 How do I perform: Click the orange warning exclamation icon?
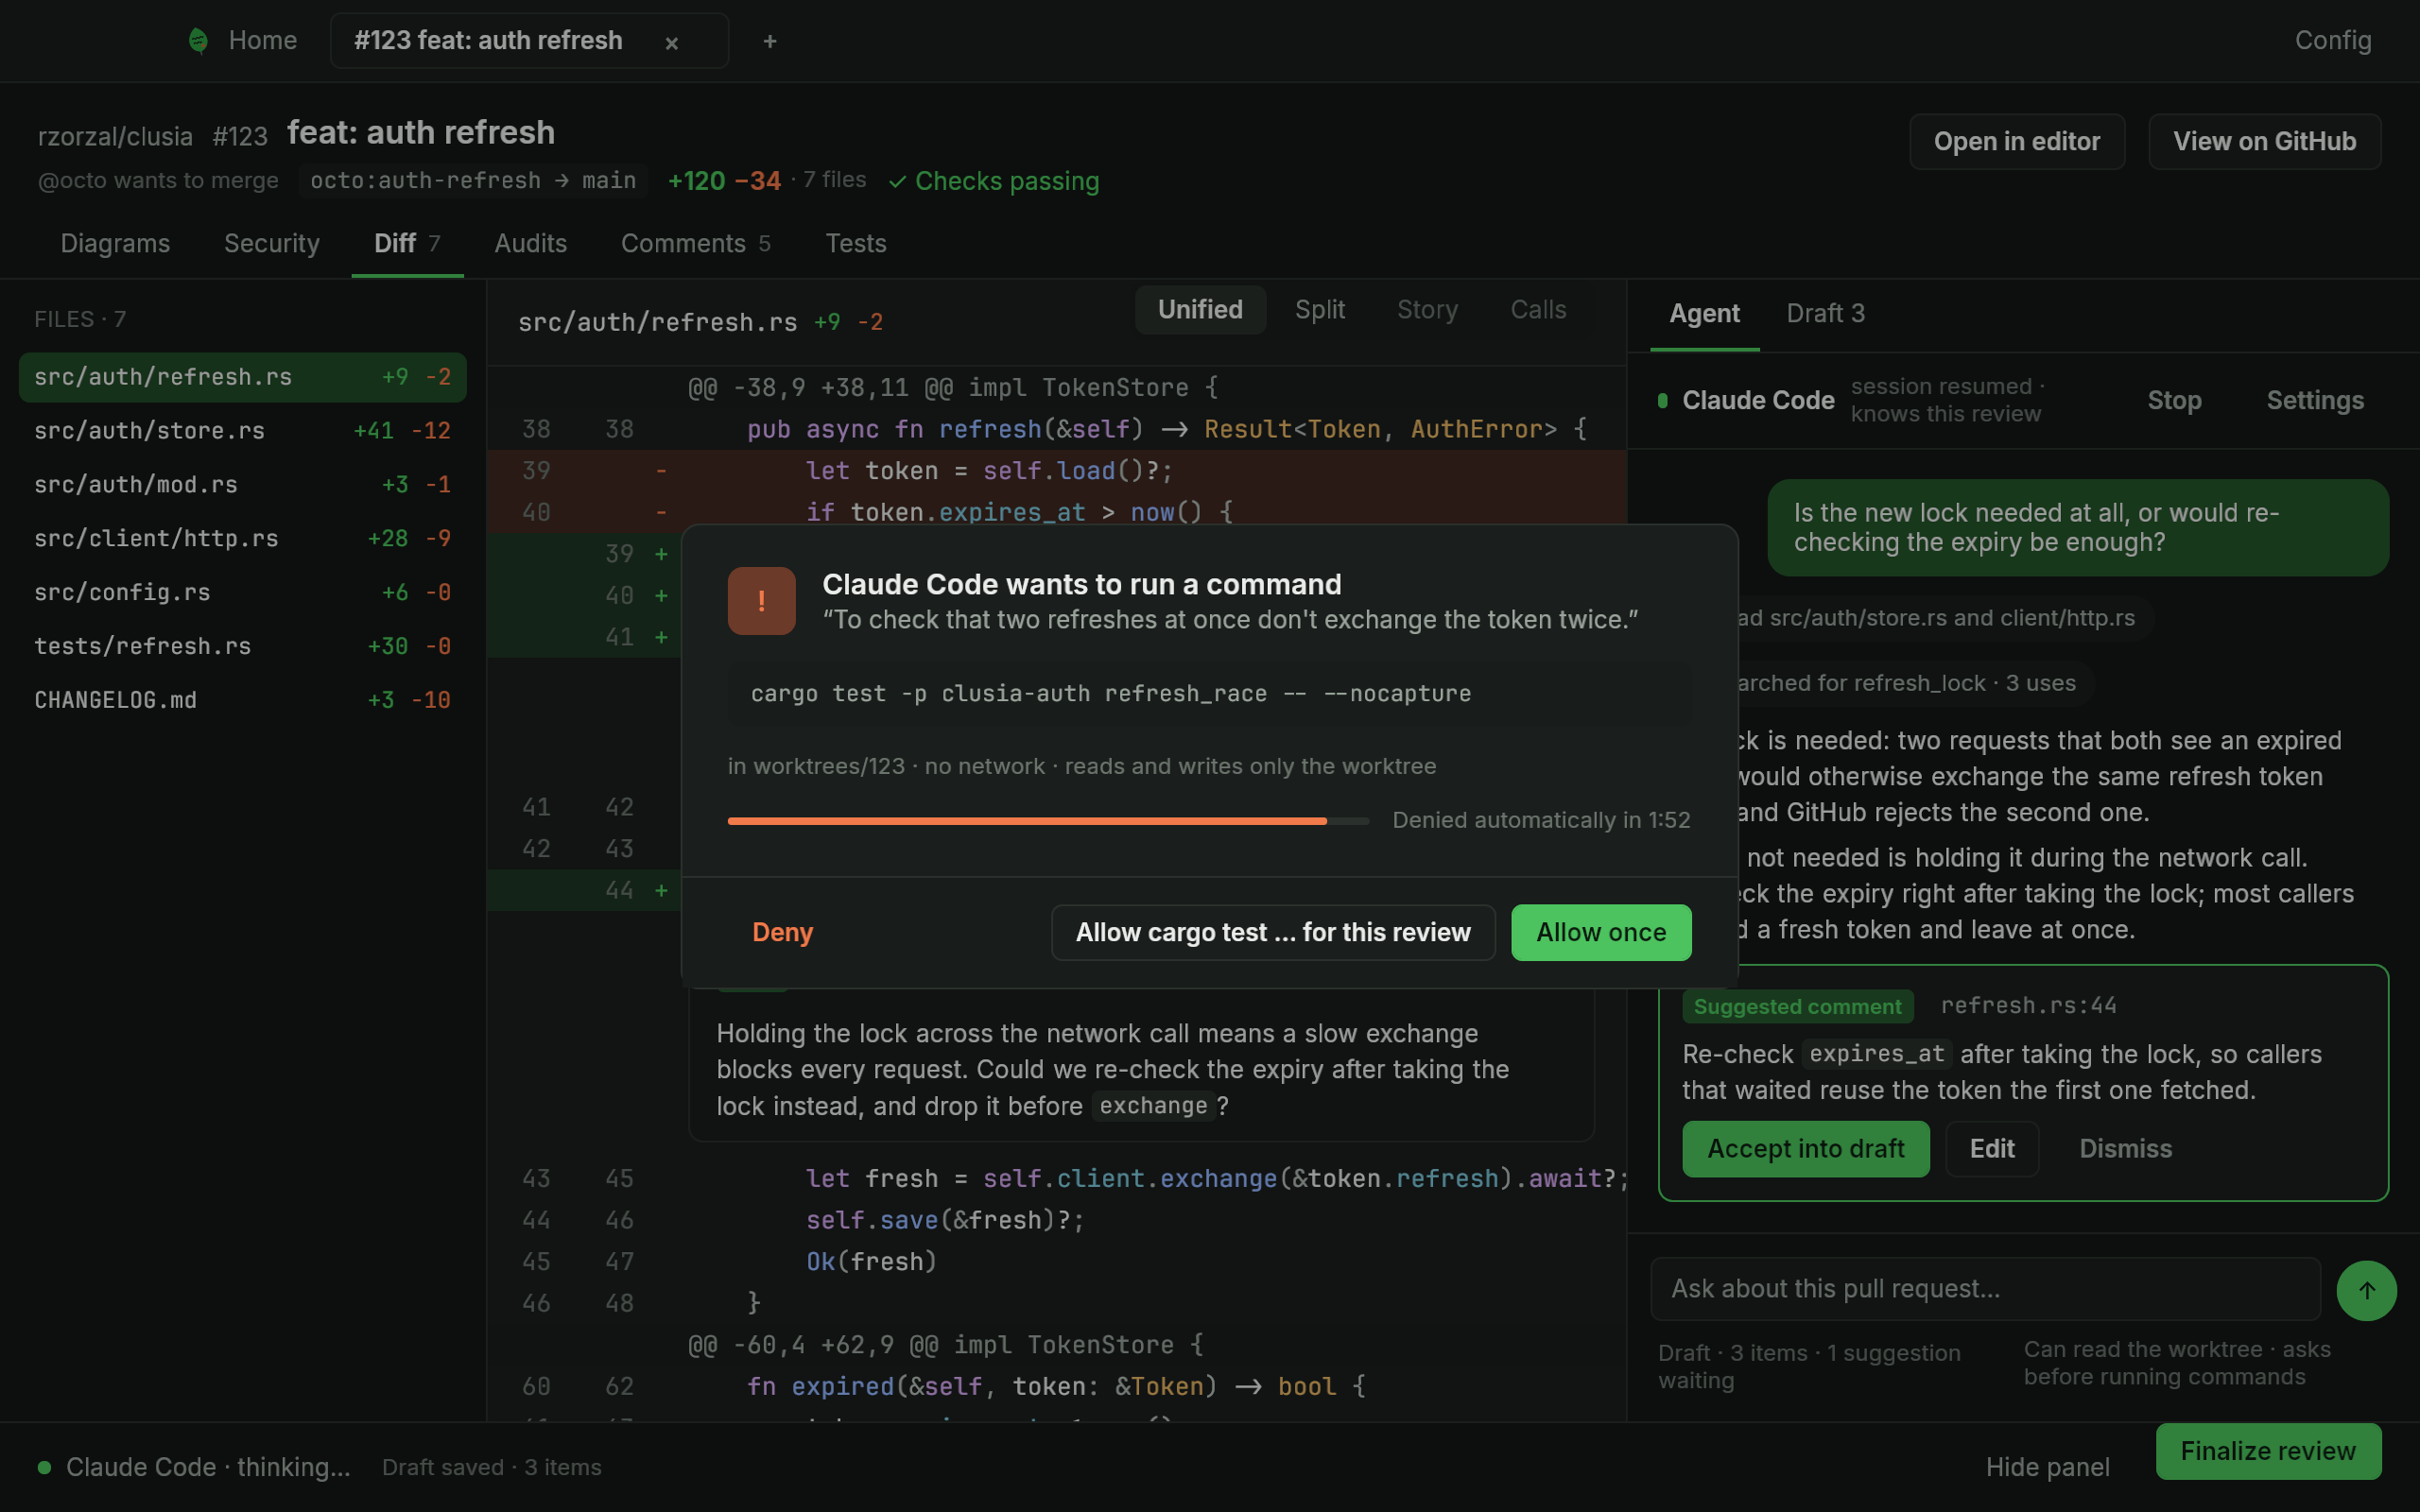pos(761,601)
